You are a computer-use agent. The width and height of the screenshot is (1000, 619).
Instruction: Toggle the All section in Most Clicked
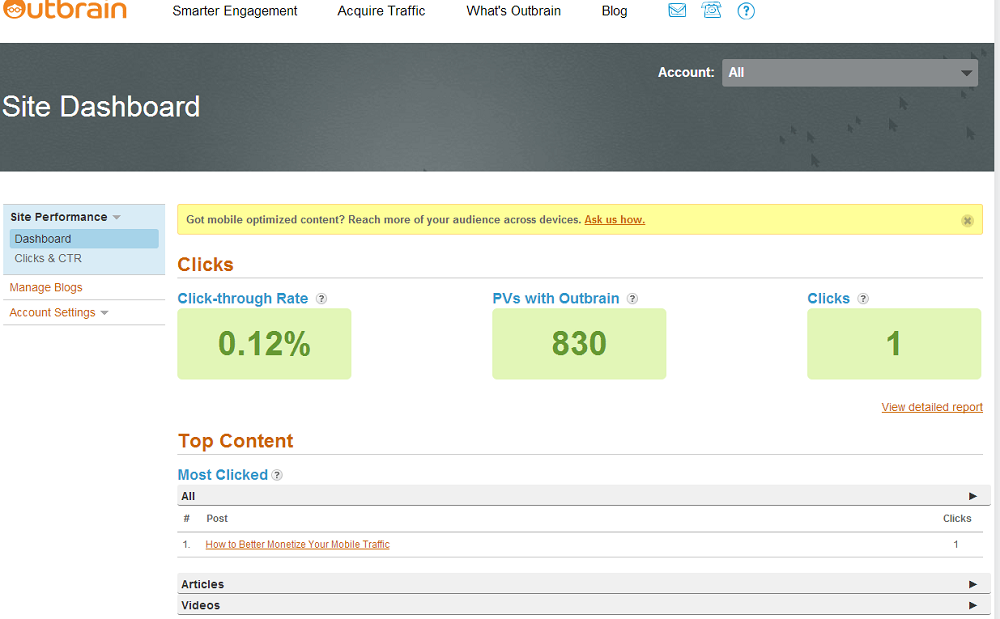pyautogui.click(x=972, y=496)
